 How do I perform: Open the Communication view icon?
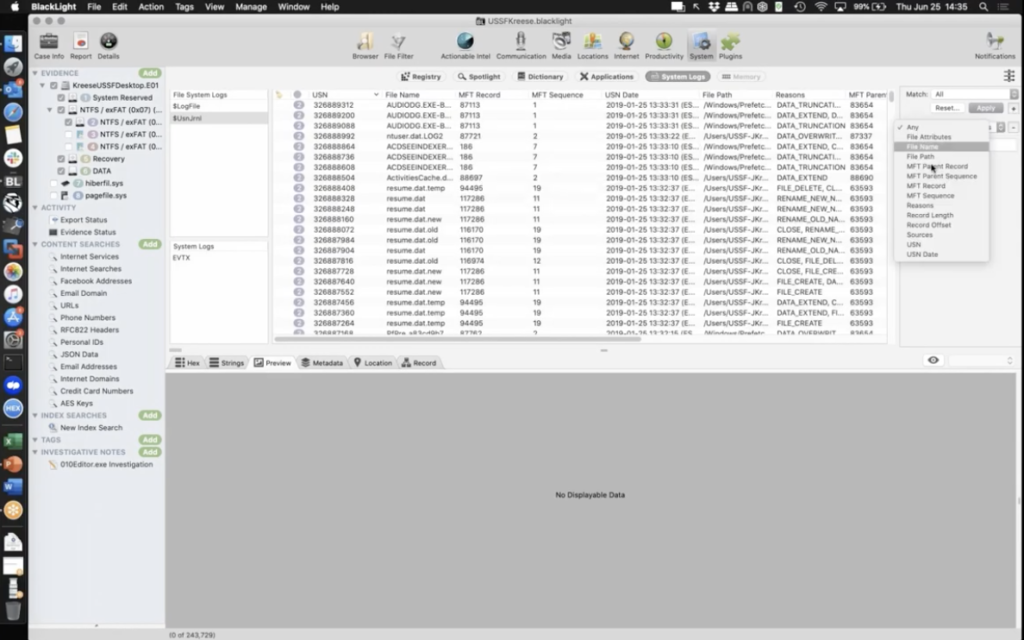(520, 42)
